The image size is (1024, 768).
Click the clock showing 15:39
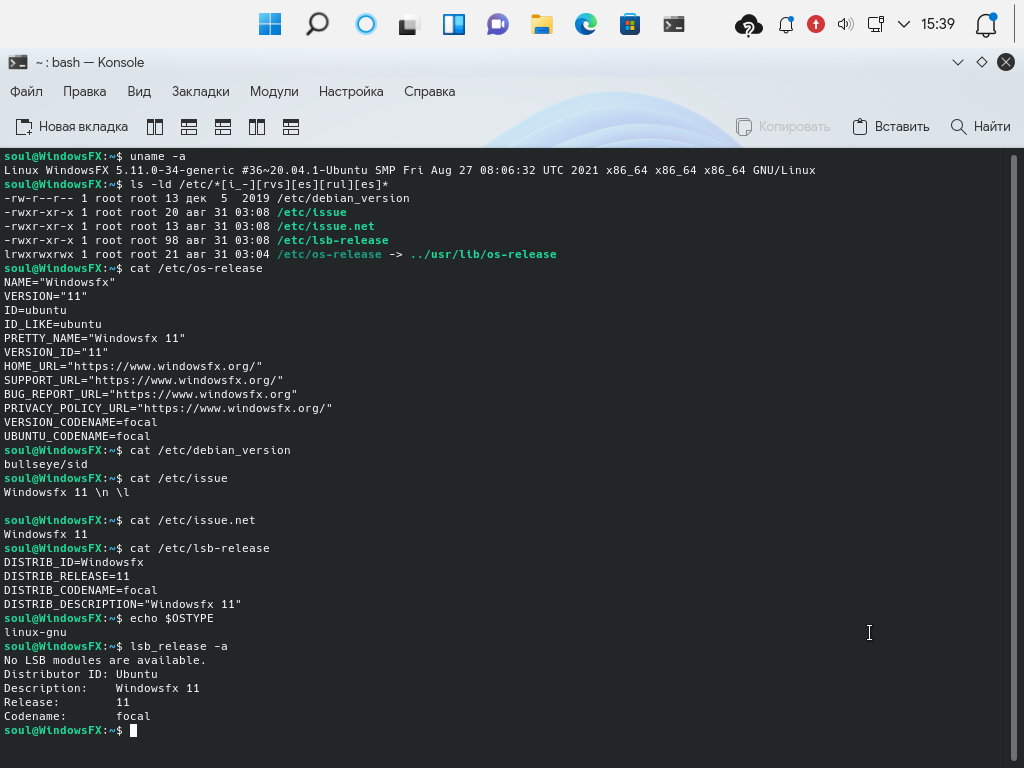(x=938, y=24)
